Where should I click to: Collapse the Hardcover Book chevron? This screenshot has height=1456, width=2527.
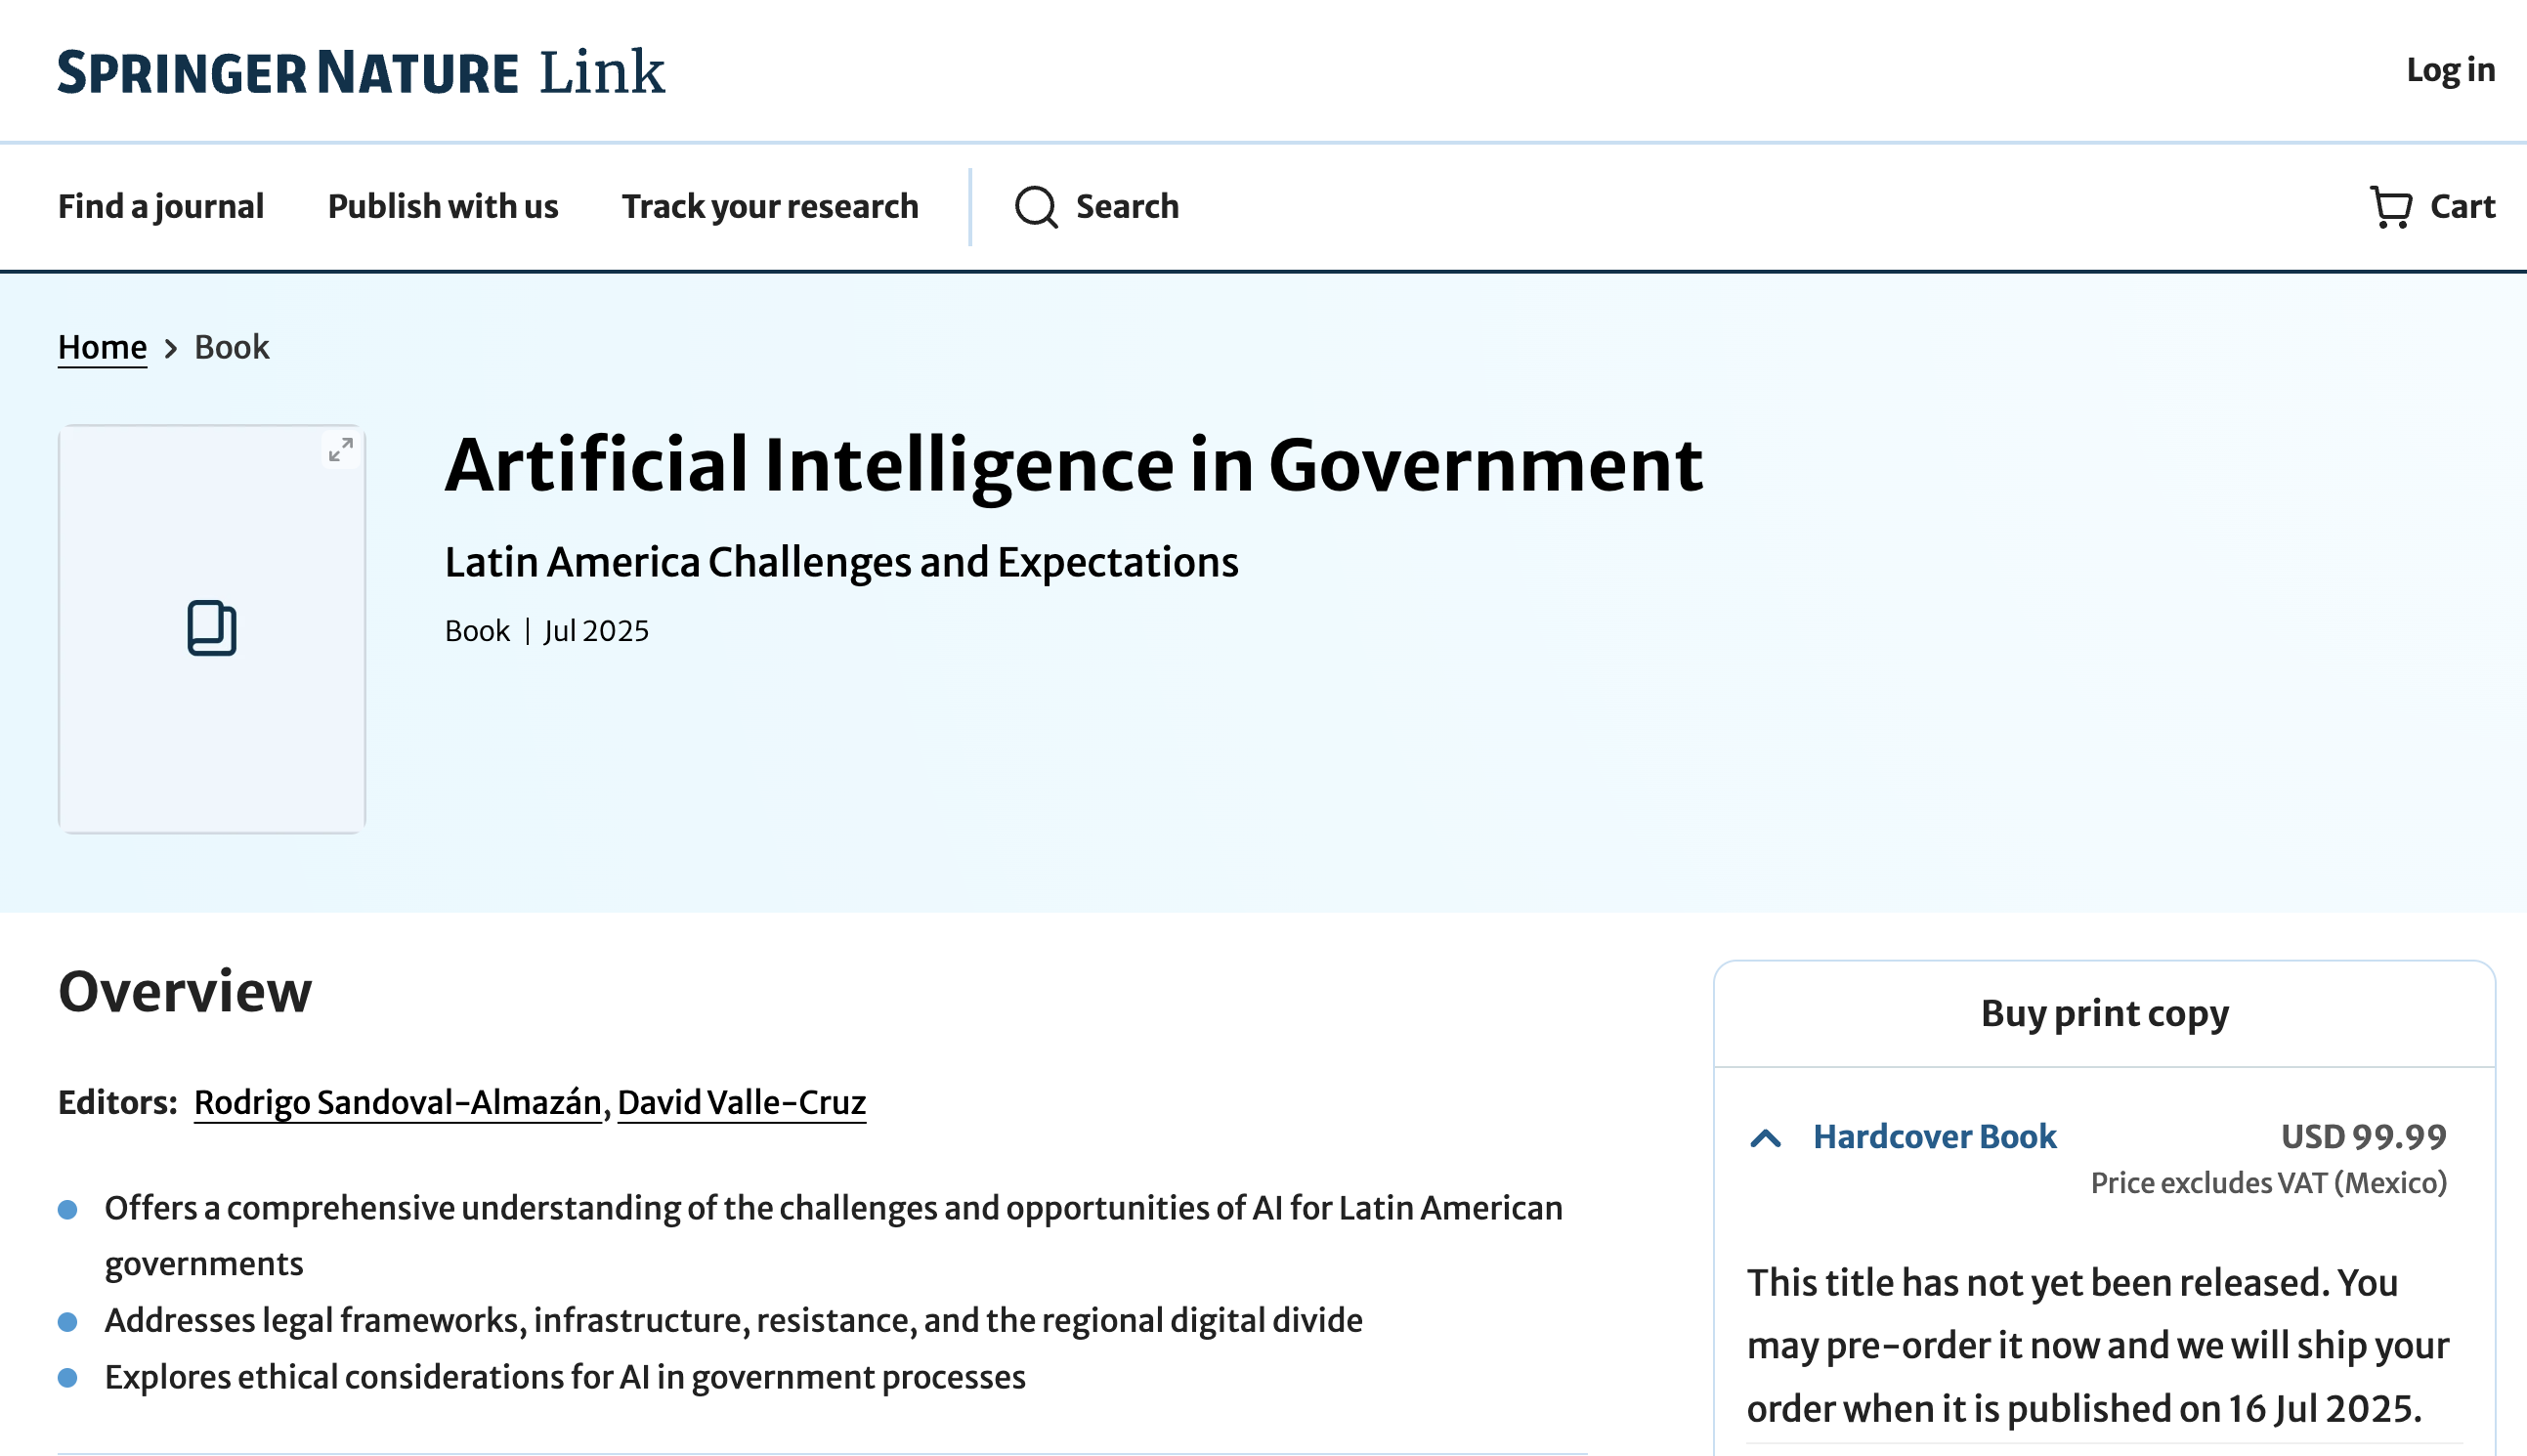[x=1766, y=1138]
